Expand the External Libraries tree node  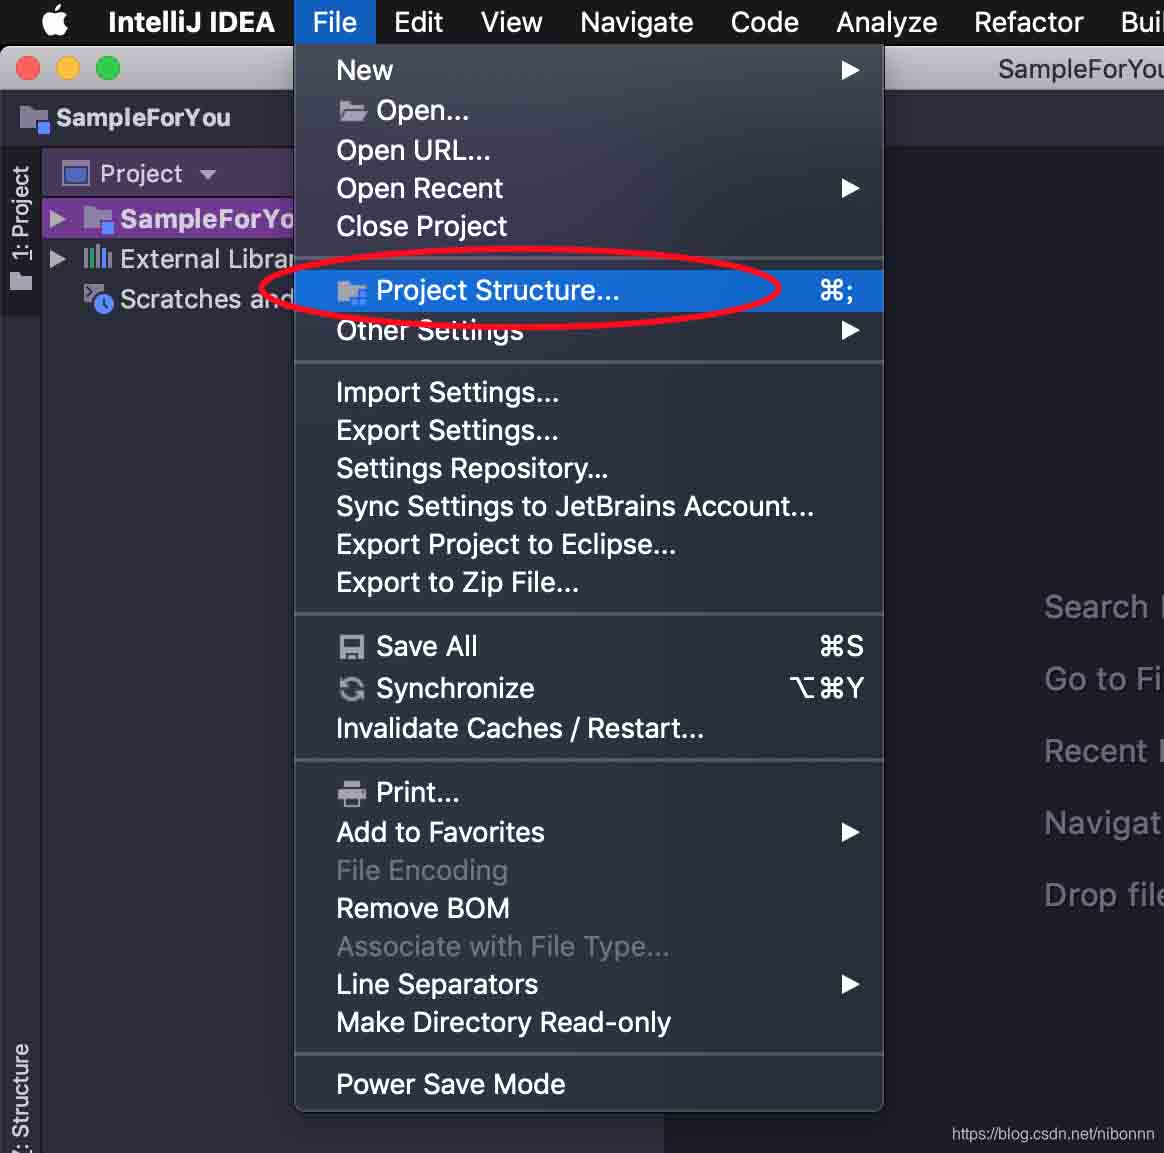(x=56, y=259)
